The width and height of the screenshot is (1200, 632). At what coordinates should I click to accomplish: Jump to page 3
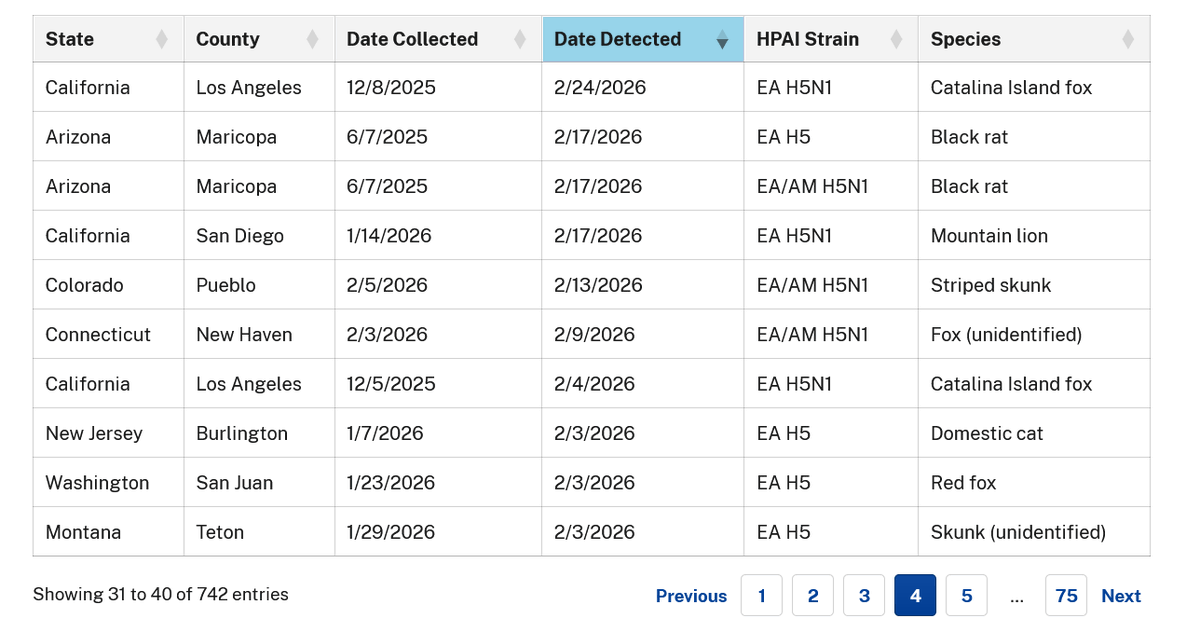point(864,596)
